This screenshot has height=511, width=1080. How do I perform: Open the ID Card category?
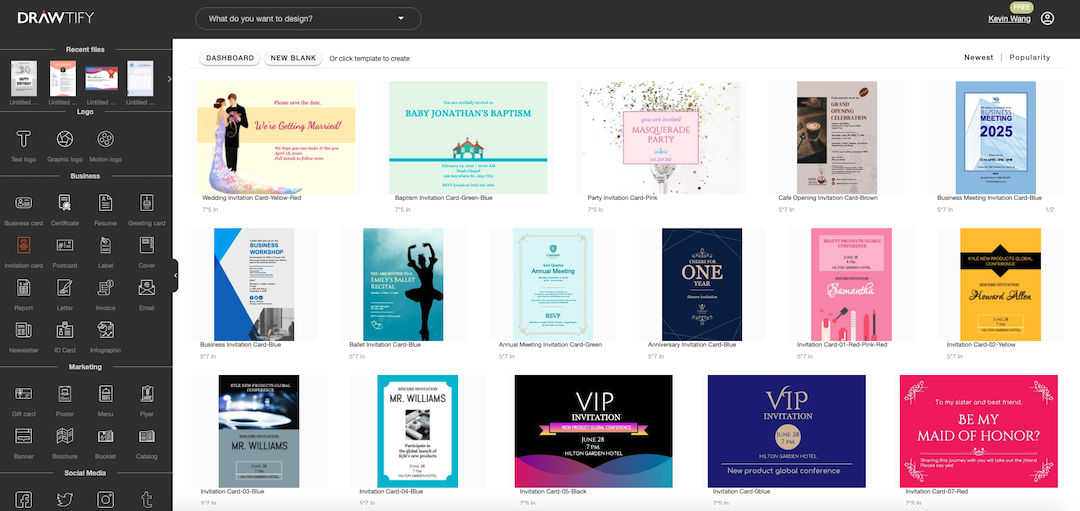(x=64, y=329)
